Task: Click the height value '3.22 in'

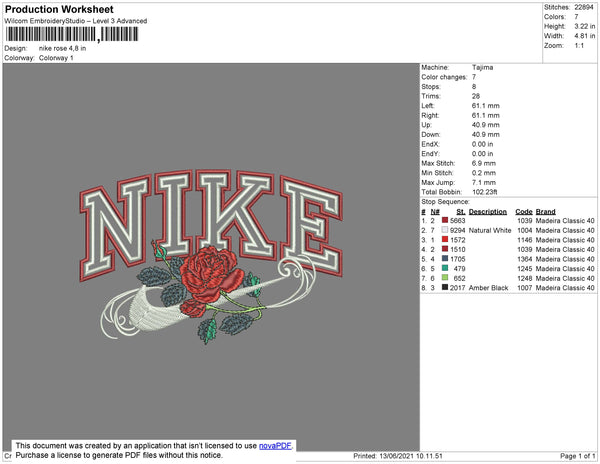Action: click(585, 26)
